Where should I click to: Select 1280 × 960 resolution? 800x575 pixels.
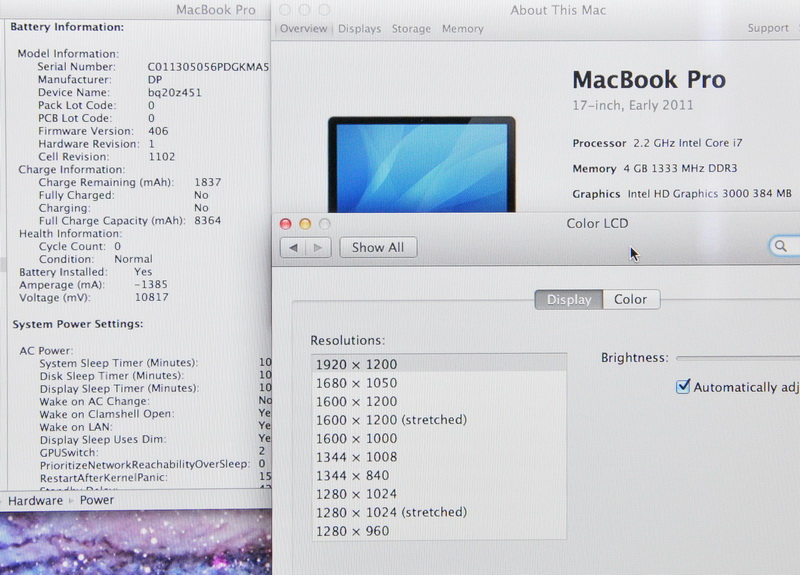click(x=439, y=531)
